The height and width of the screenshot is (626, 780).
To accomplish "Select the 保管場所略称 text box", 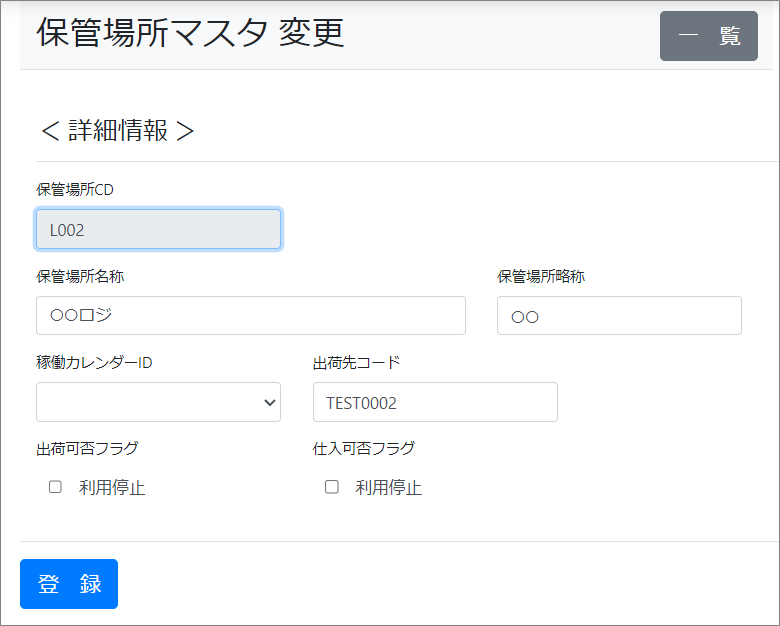I will coord(619,315).
